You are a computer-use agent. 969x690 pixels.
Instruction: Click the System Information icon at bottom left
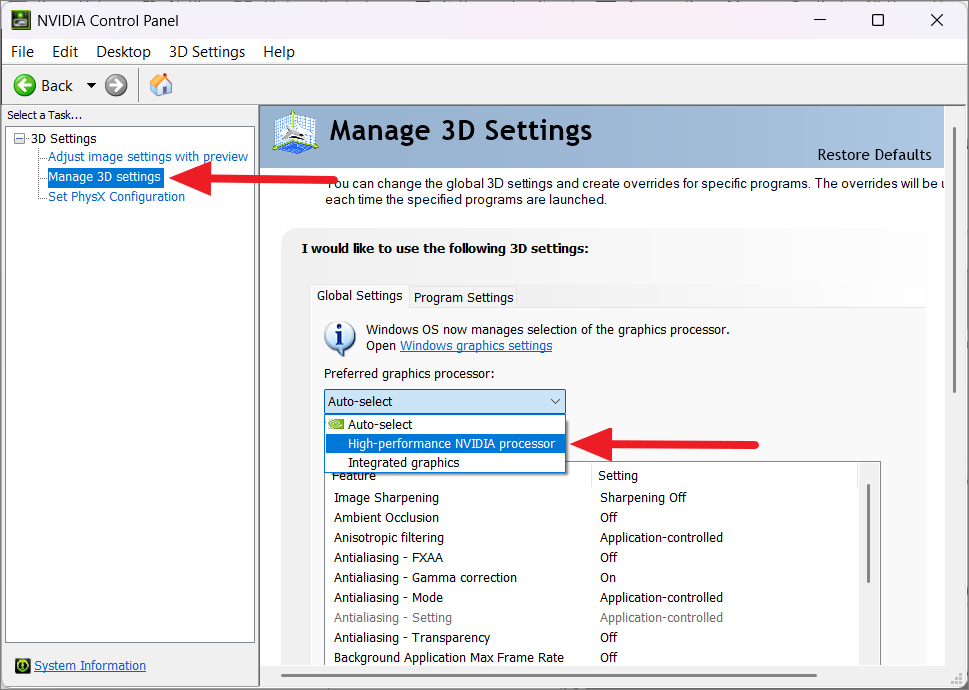(x=22, y=665)
